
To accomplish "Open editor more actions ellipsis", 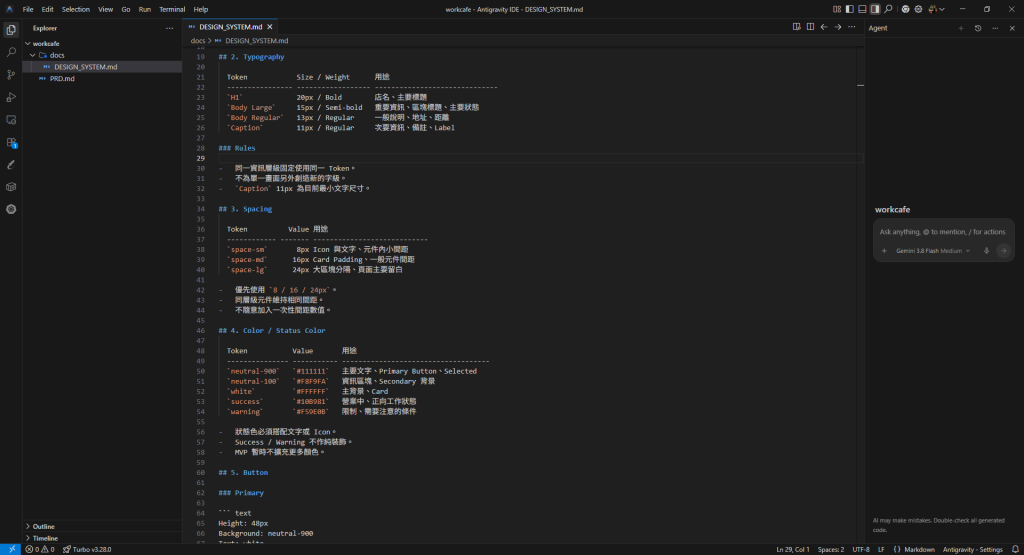I will pos(852,27).
